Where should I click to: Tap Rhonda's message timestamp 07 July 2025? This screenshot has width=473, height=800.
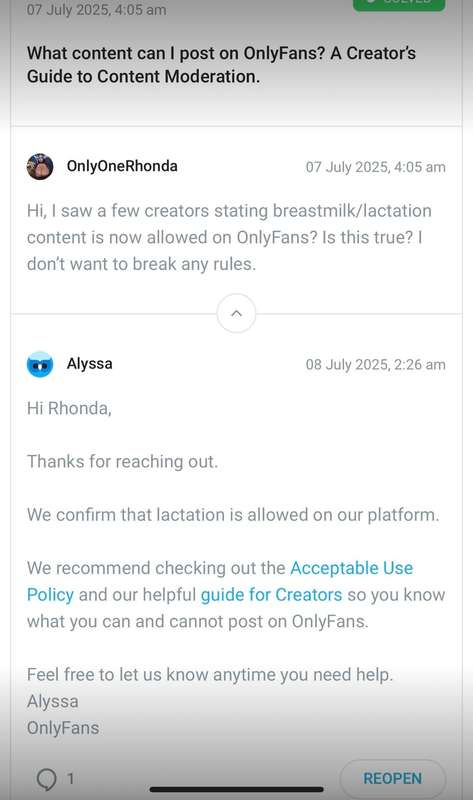376,167
